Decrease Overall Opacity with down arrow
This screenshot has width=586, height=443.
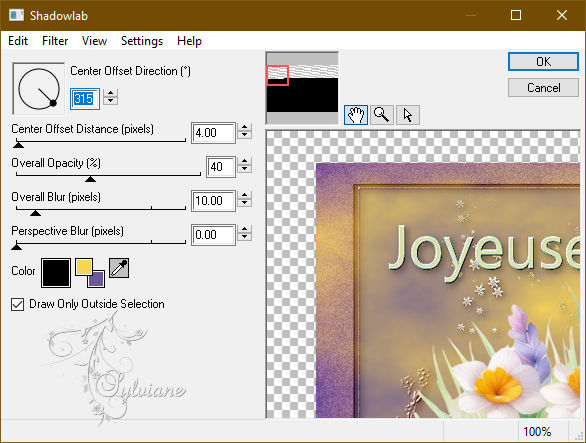tap(244, 169)
